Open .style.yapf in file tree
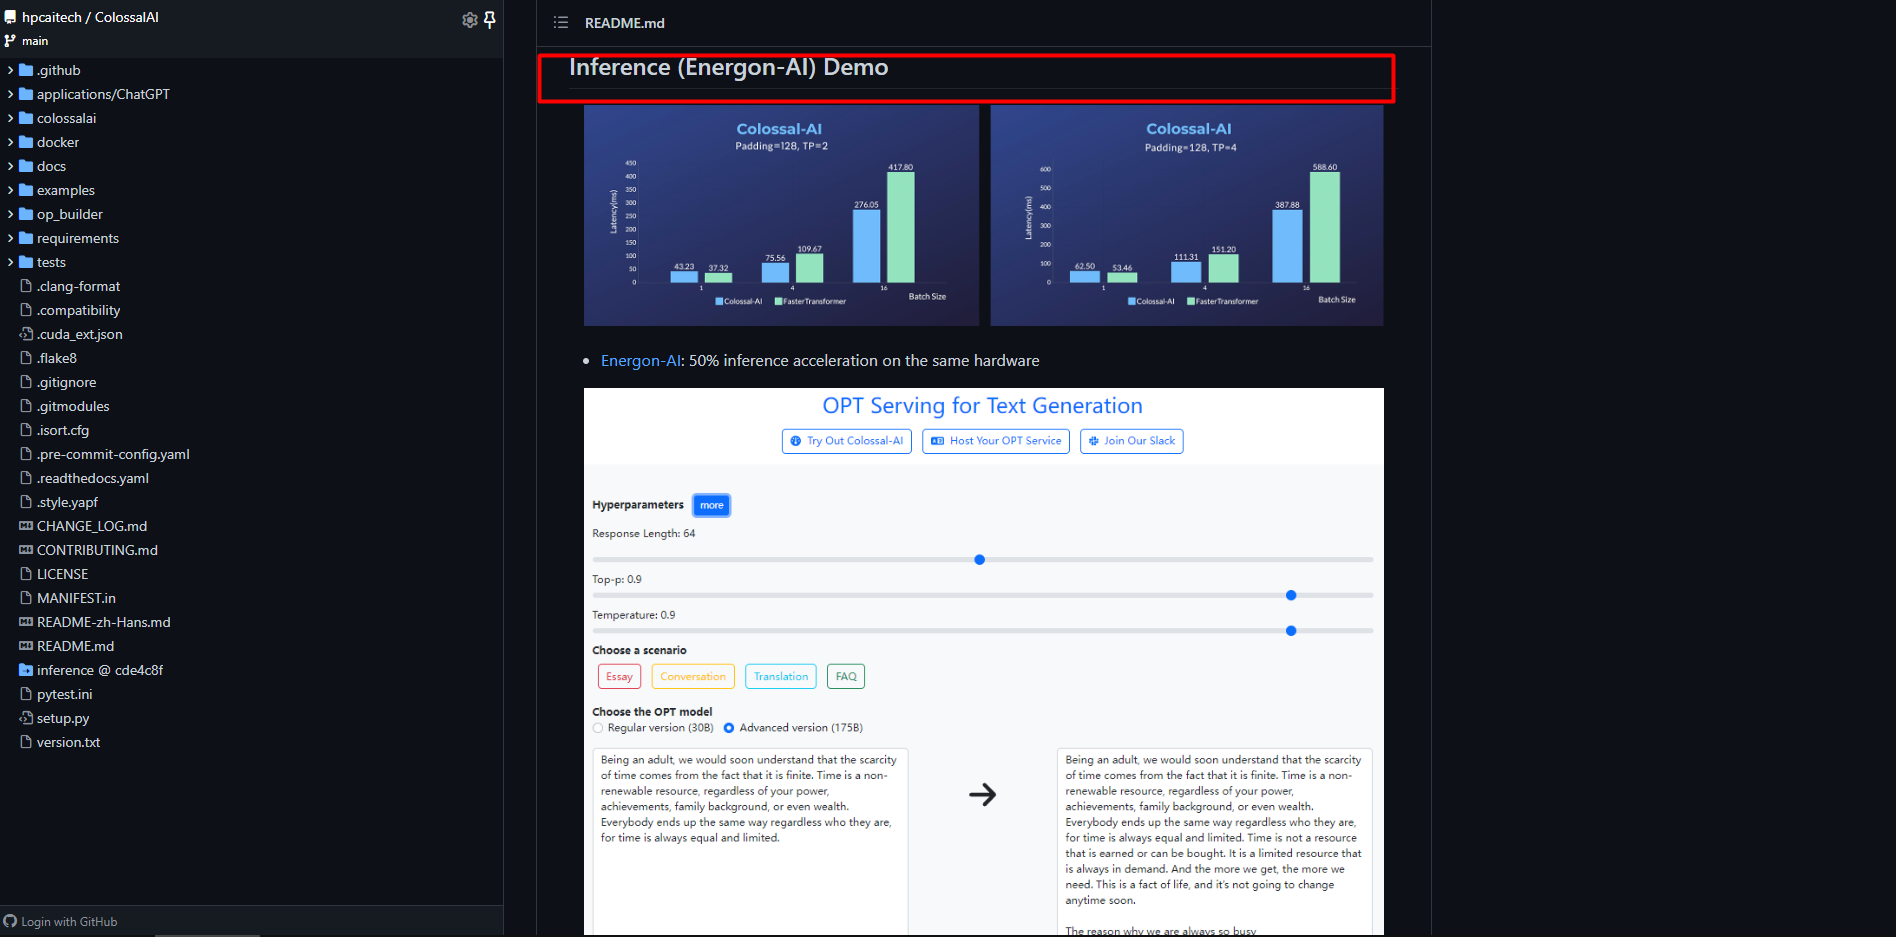 (x=67, y=502)
